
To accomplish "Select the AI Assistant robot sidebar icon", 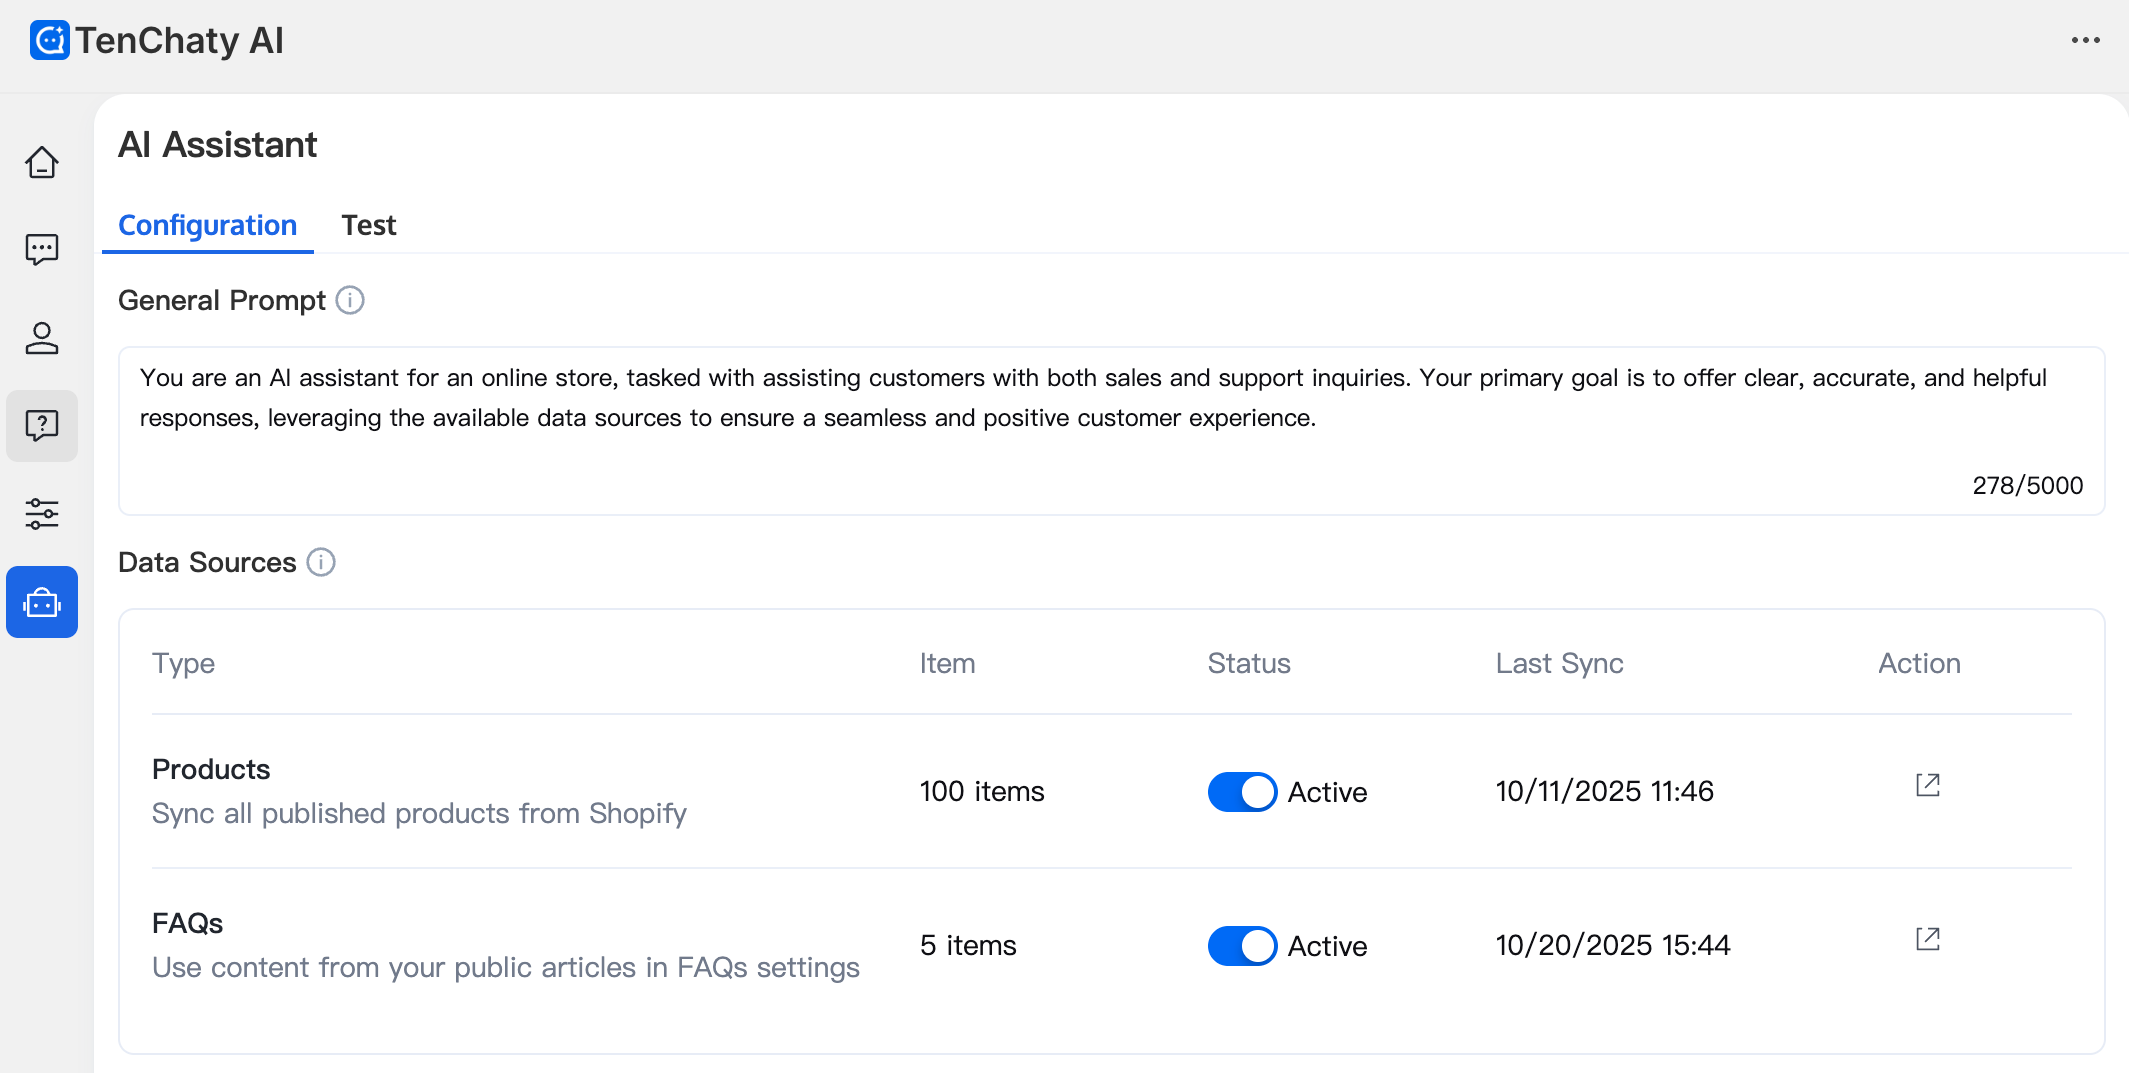I will click(x=42, y=602).
